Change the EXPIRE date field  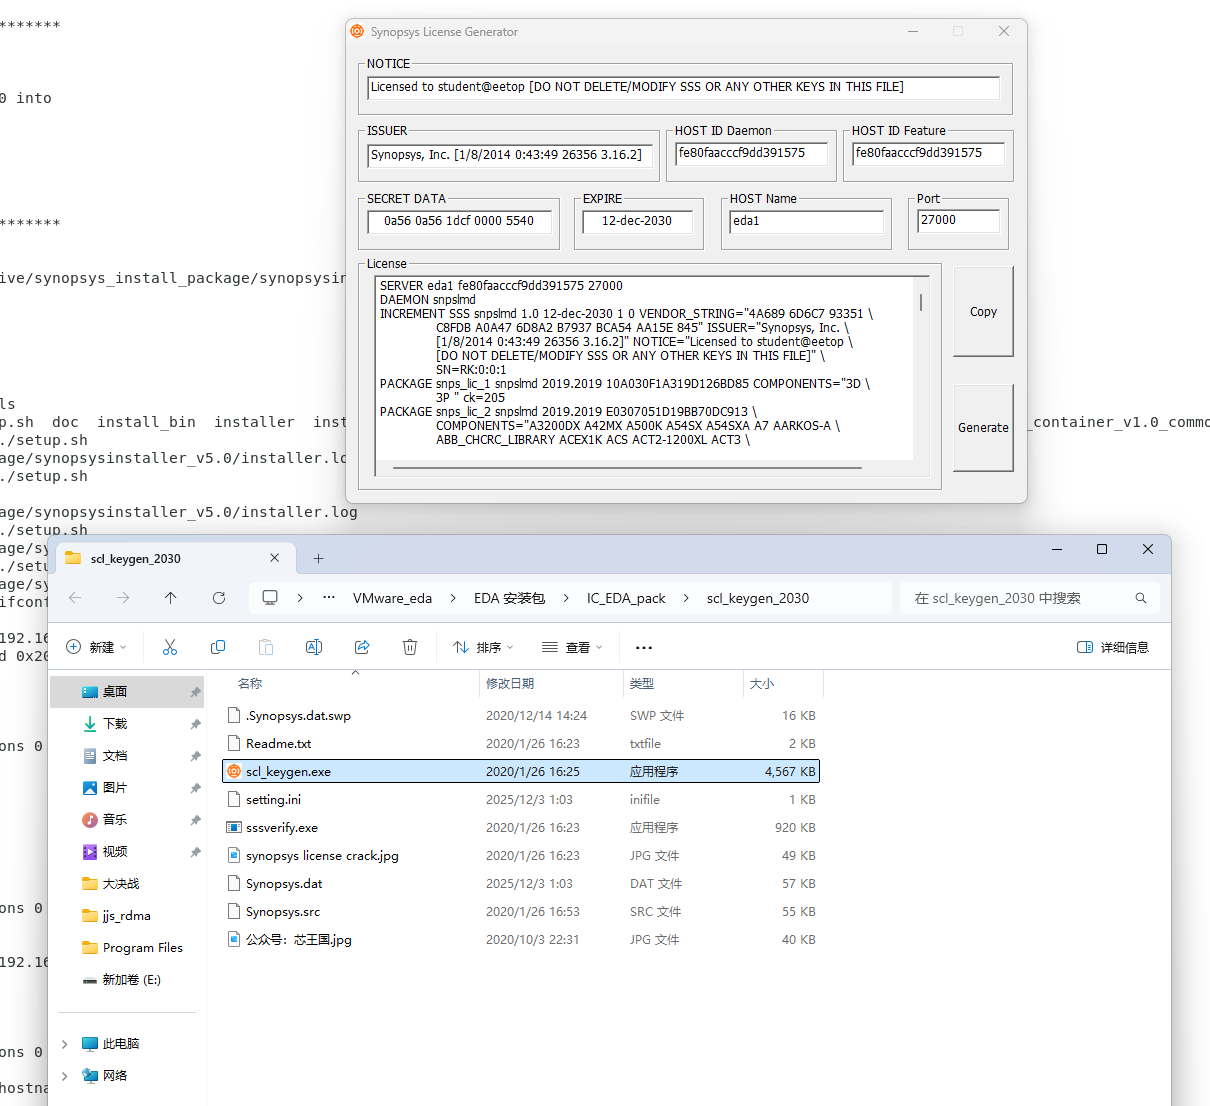637,221
